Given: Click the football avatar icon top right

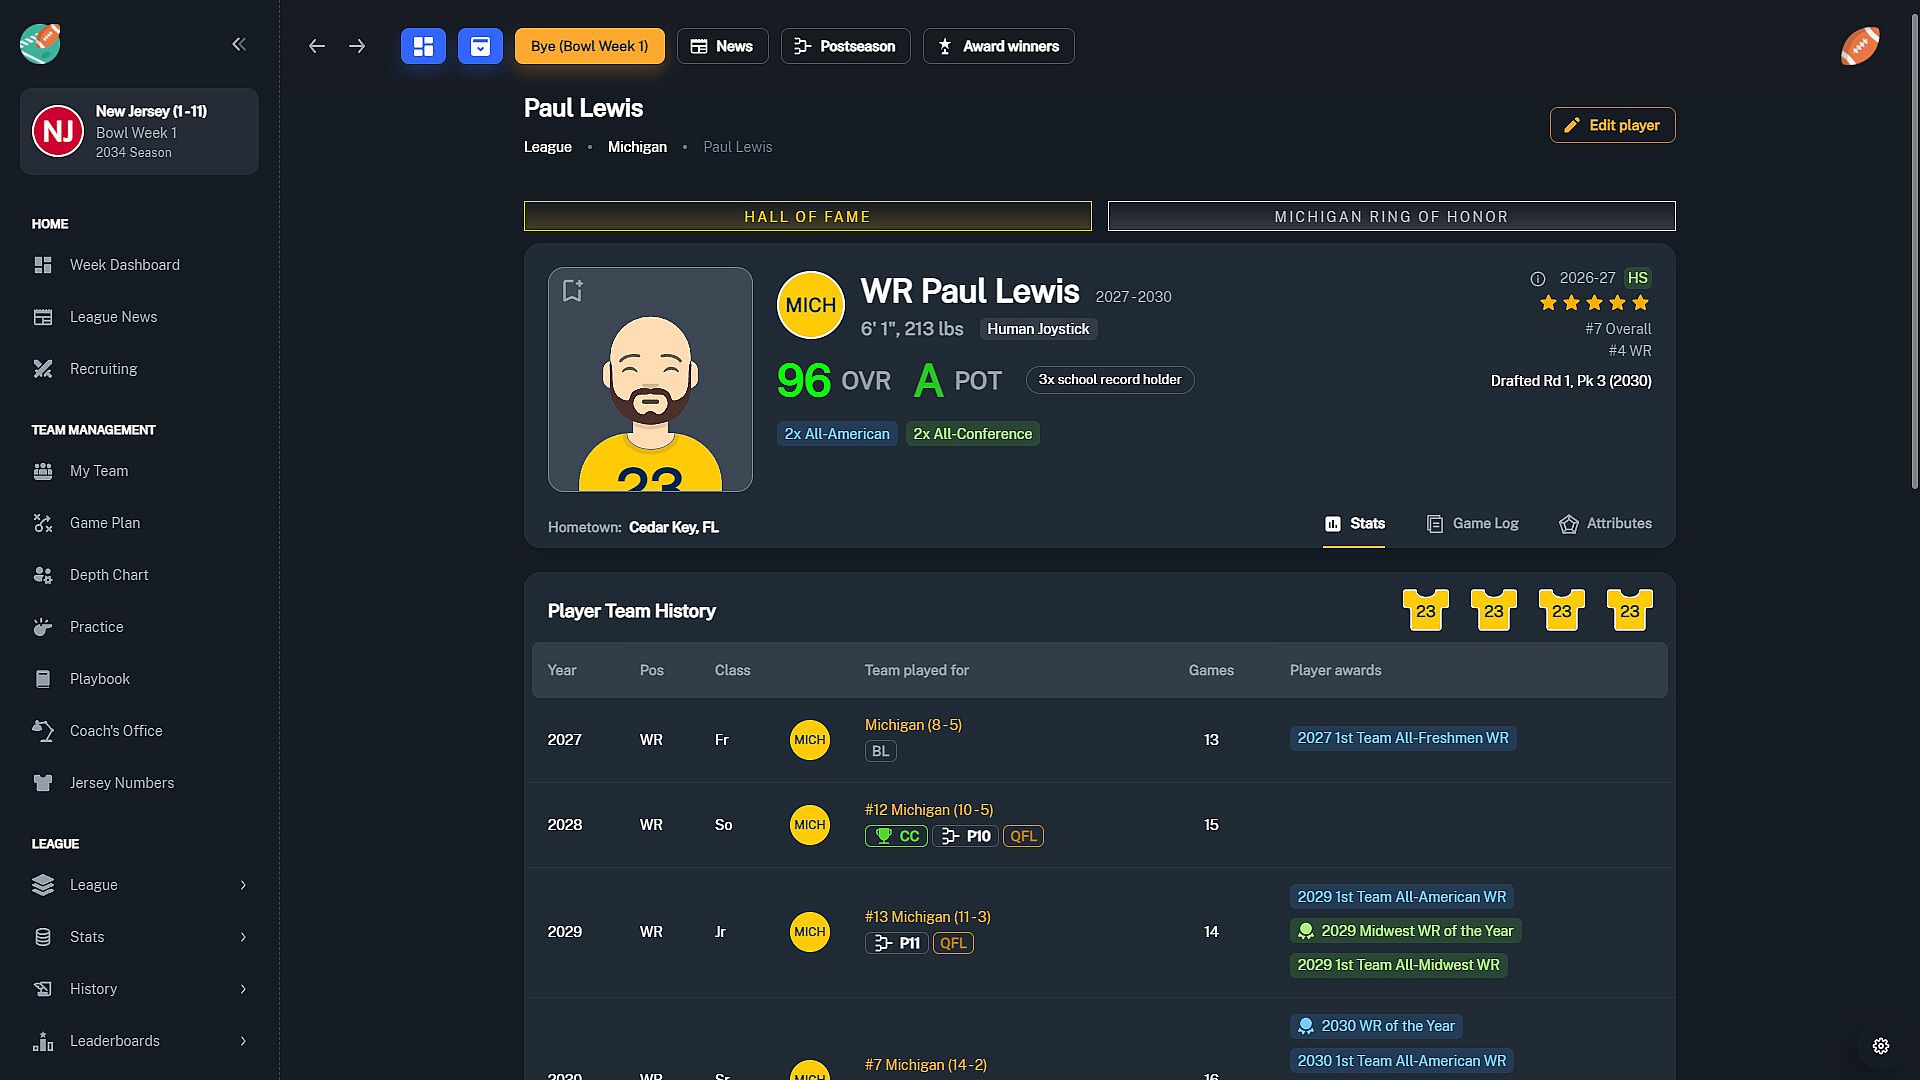Looking at the screenshot, I should coord(1860,46).
